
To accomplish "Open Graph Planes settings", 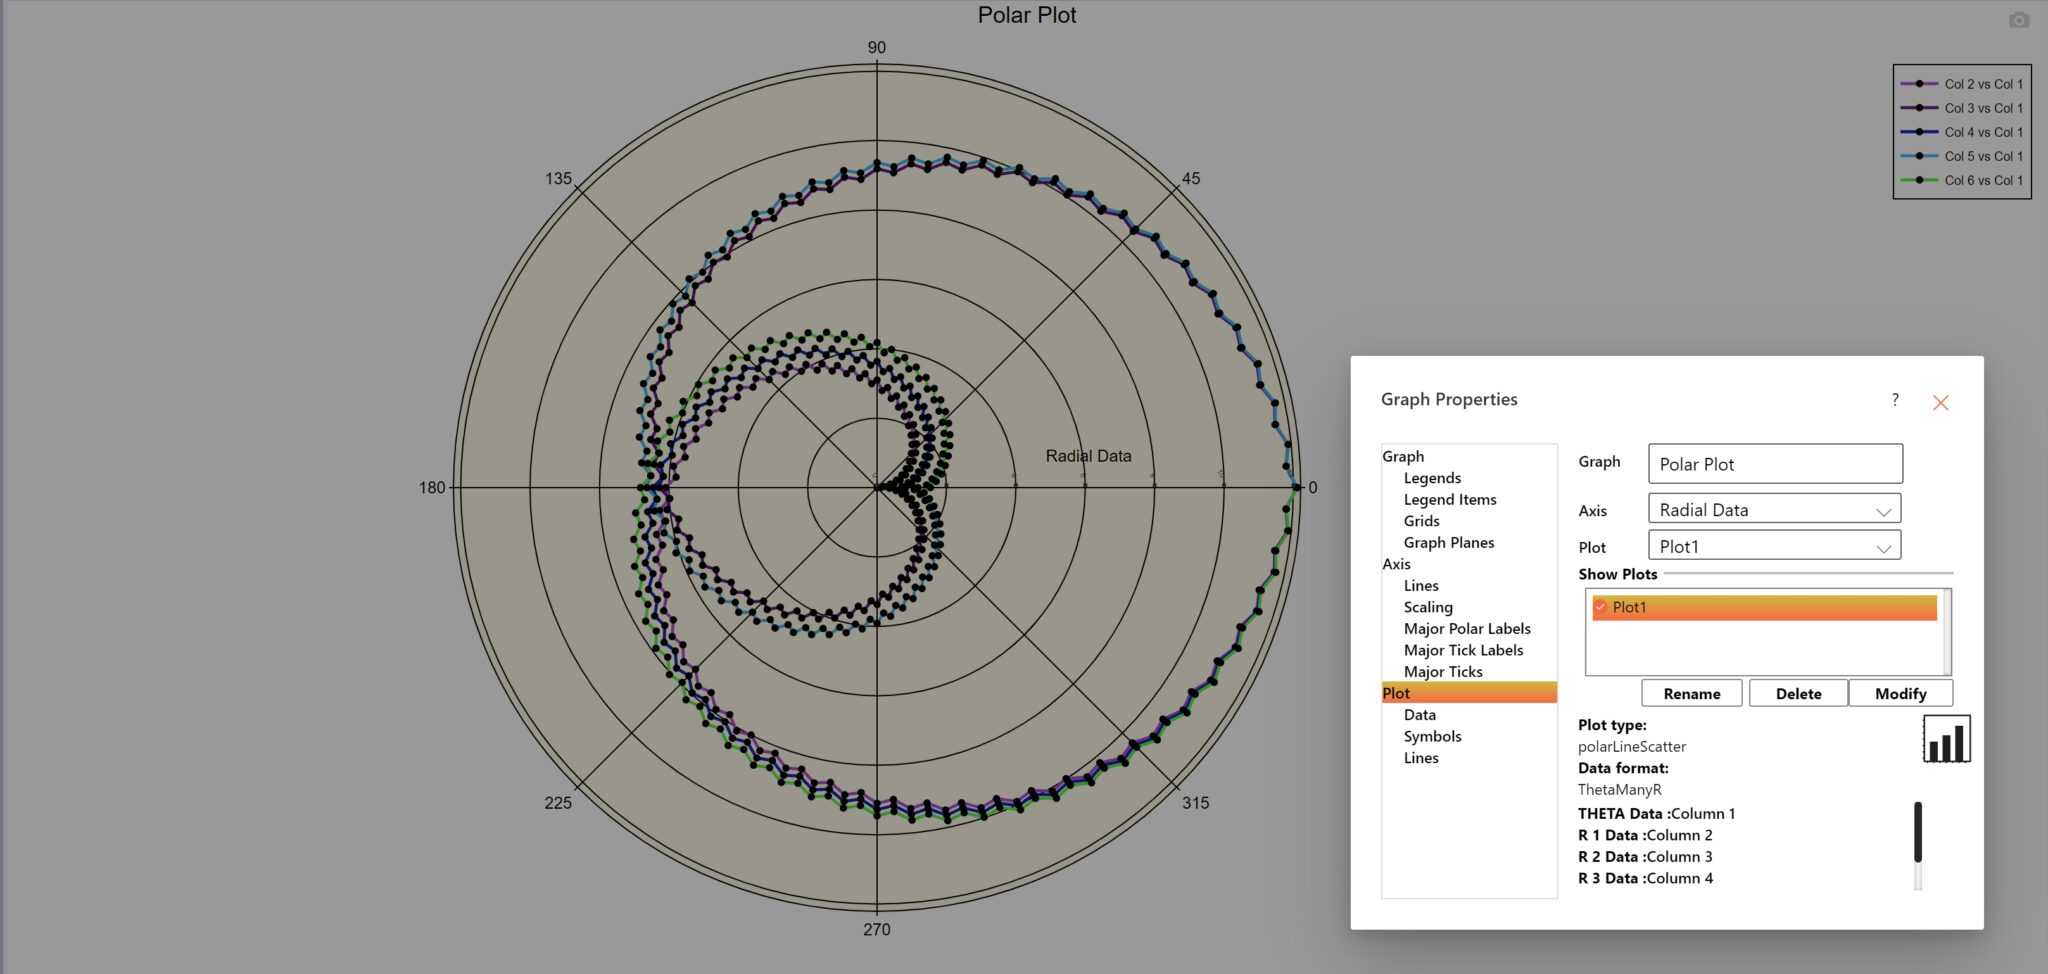I will pos(1449,543).
